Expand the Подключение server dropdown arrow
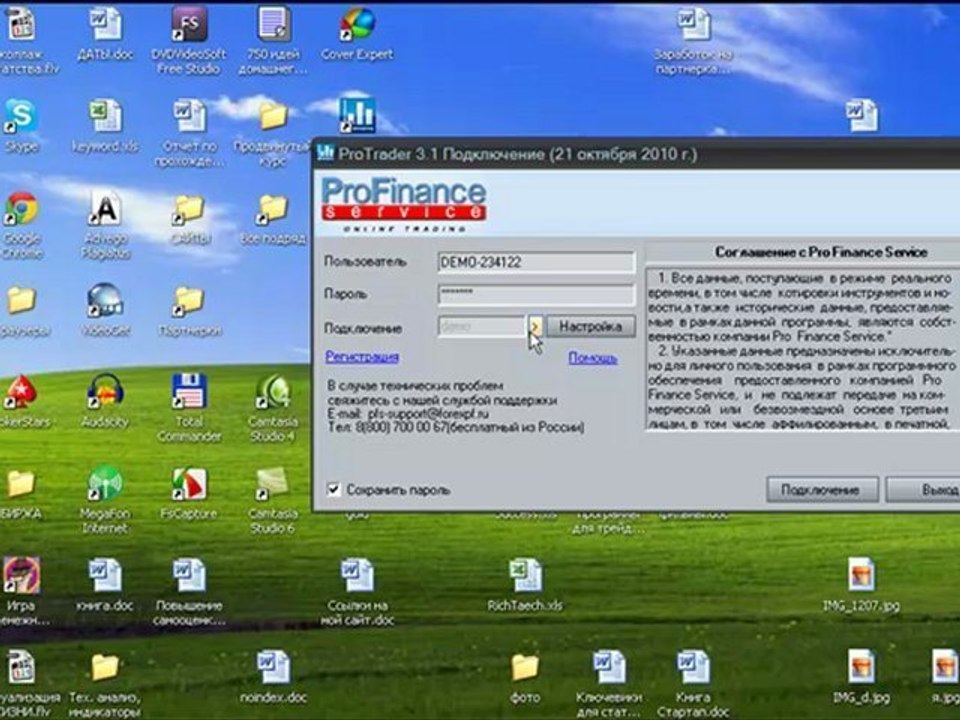This screenshot has height=720, width=960. [x=536, y=326]
